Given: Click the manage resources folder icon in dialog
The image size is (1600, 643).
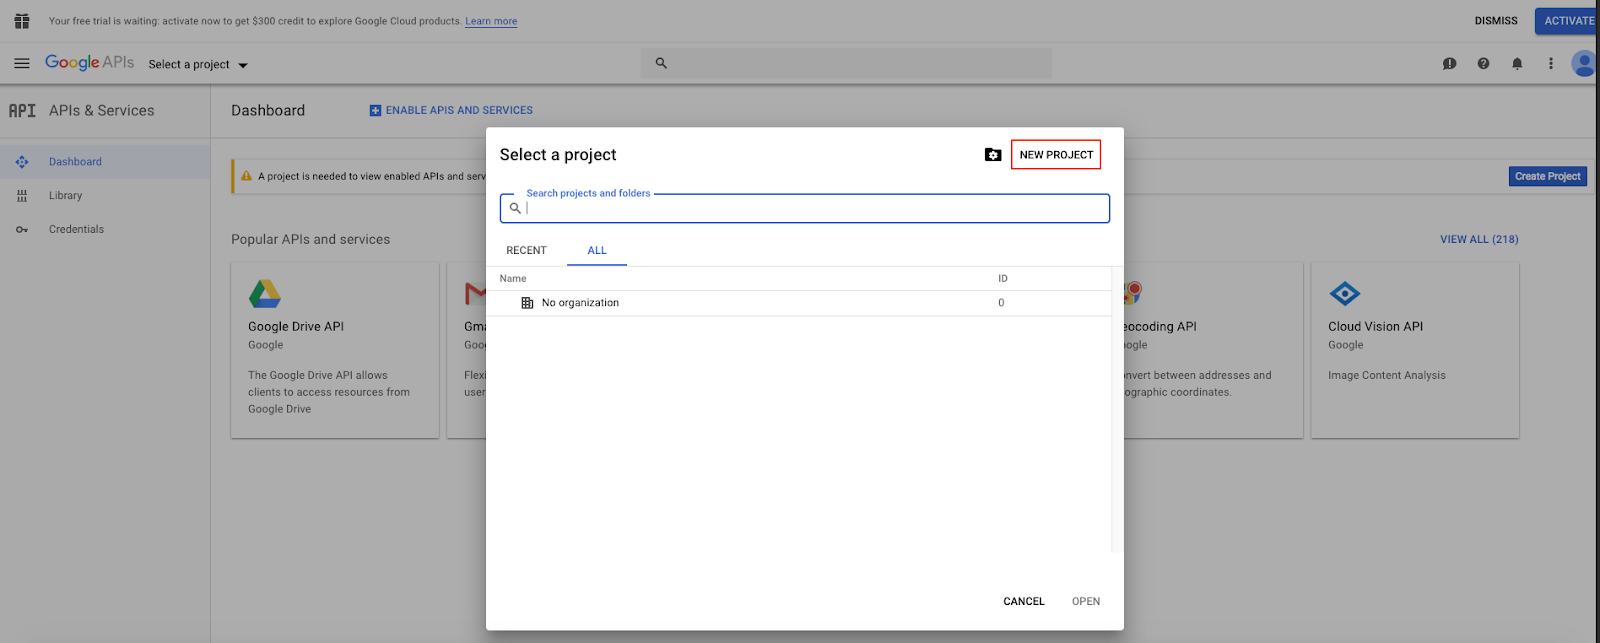Looking at the screenshot, I should pos(993,155).
